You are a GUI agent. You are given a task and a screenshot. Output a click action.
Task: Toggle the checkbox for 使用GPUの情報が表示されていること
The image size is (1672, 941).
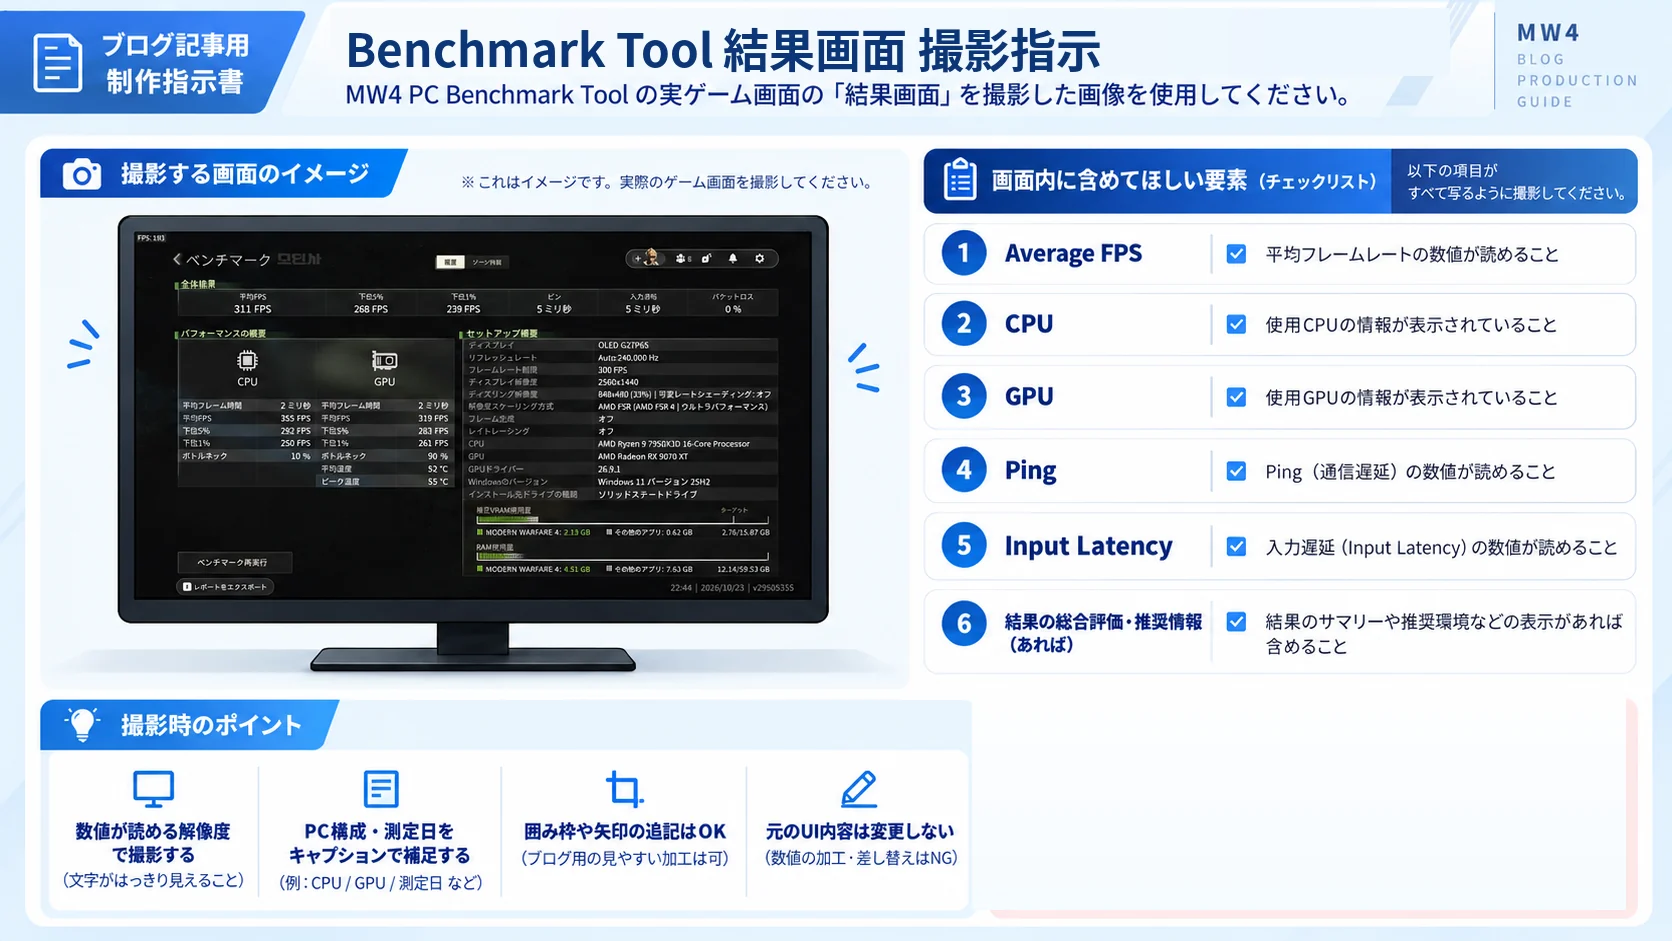[x=1236, y=397]
